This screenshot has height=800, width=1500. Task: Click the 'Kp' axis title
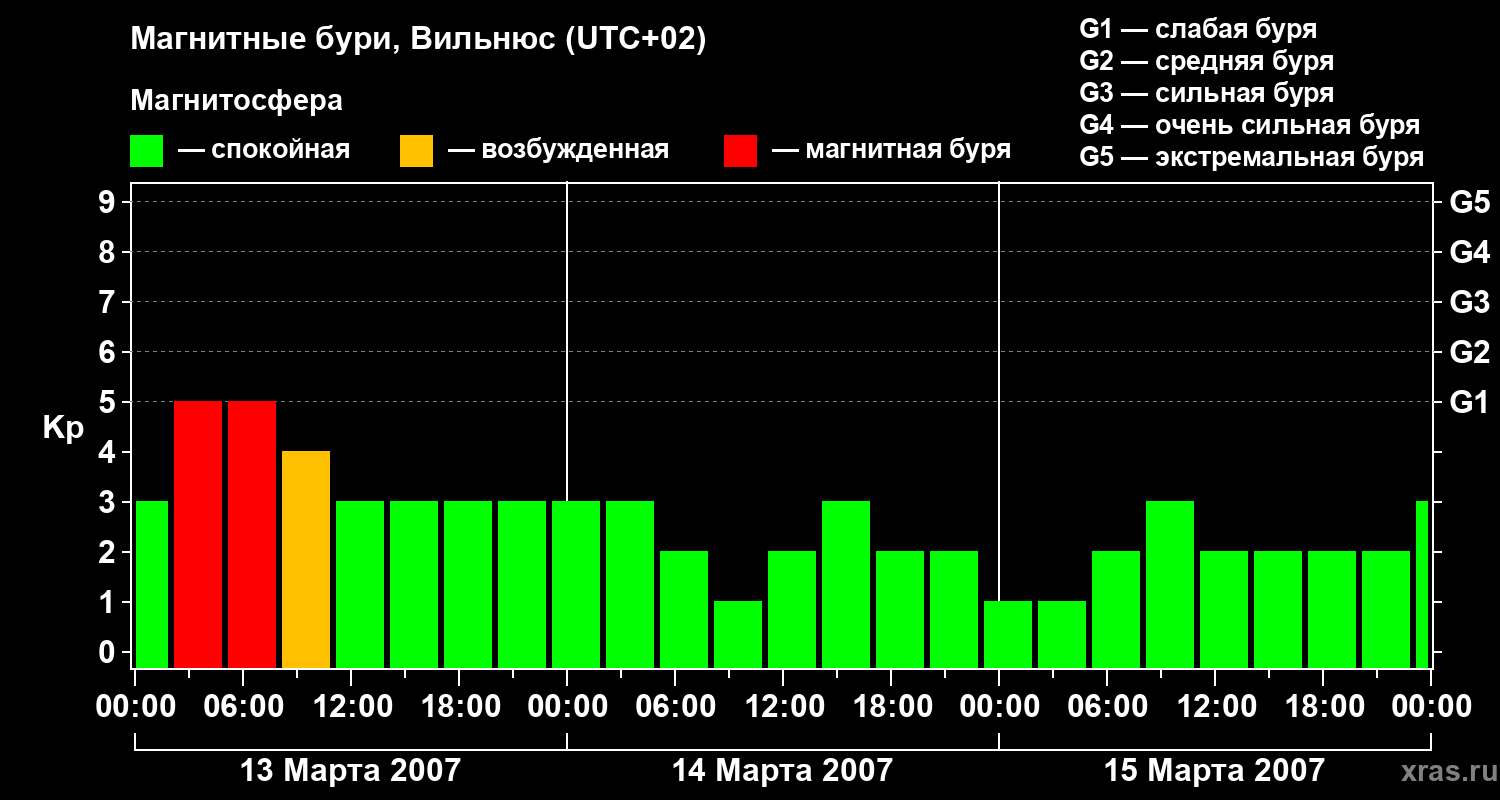point(63,428)
